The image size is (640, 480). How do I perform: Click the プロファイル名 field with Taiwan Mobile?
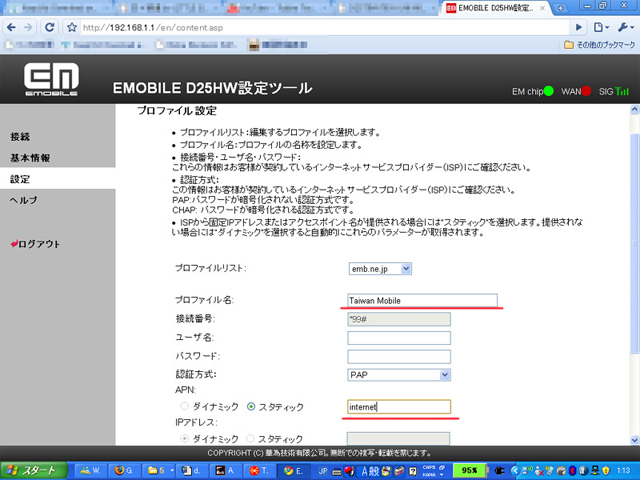coord(422,300)
